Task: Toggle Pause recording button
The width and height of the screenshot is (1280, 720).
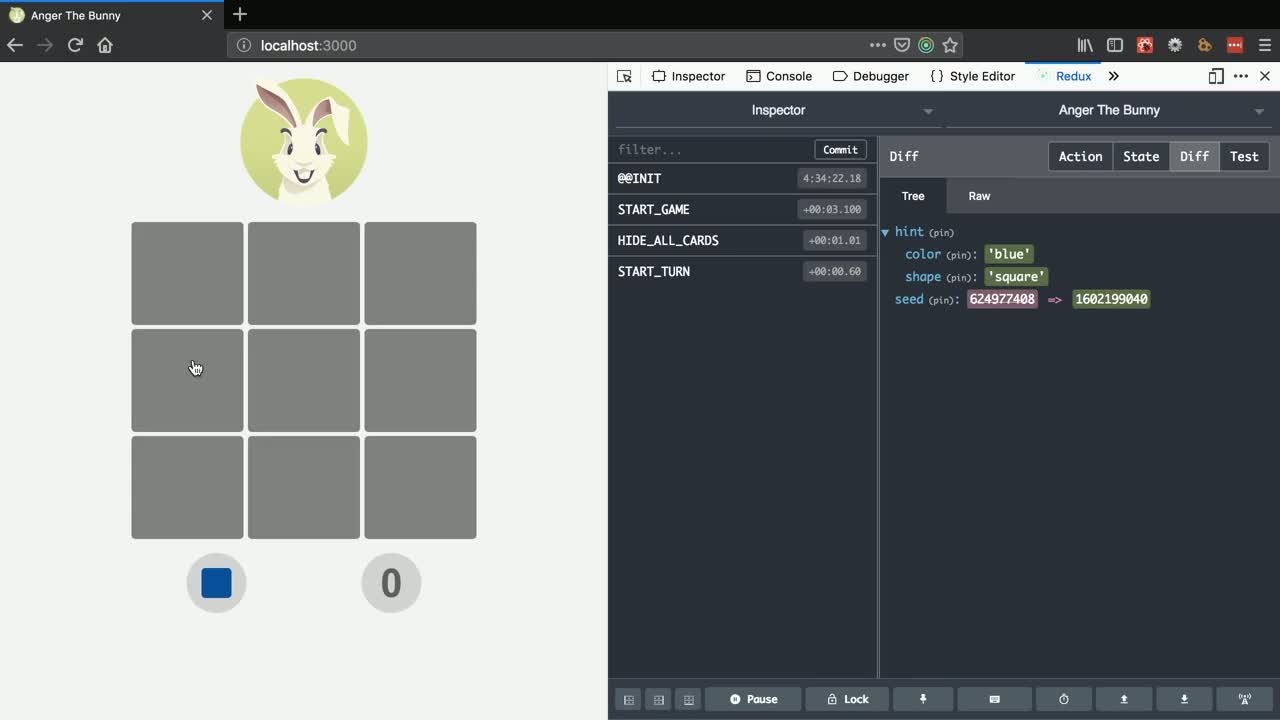Action: click(x=753, y=699)
